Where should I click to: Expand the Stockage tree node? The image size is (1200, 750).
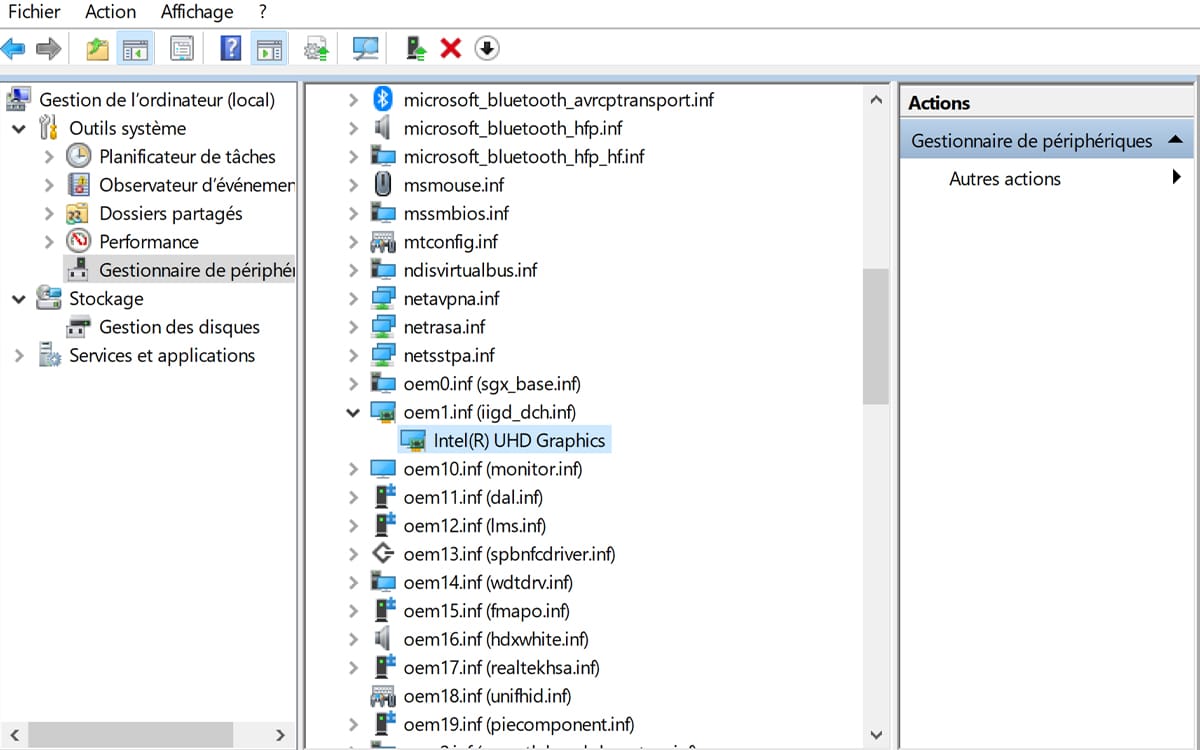tap(18, 298)
